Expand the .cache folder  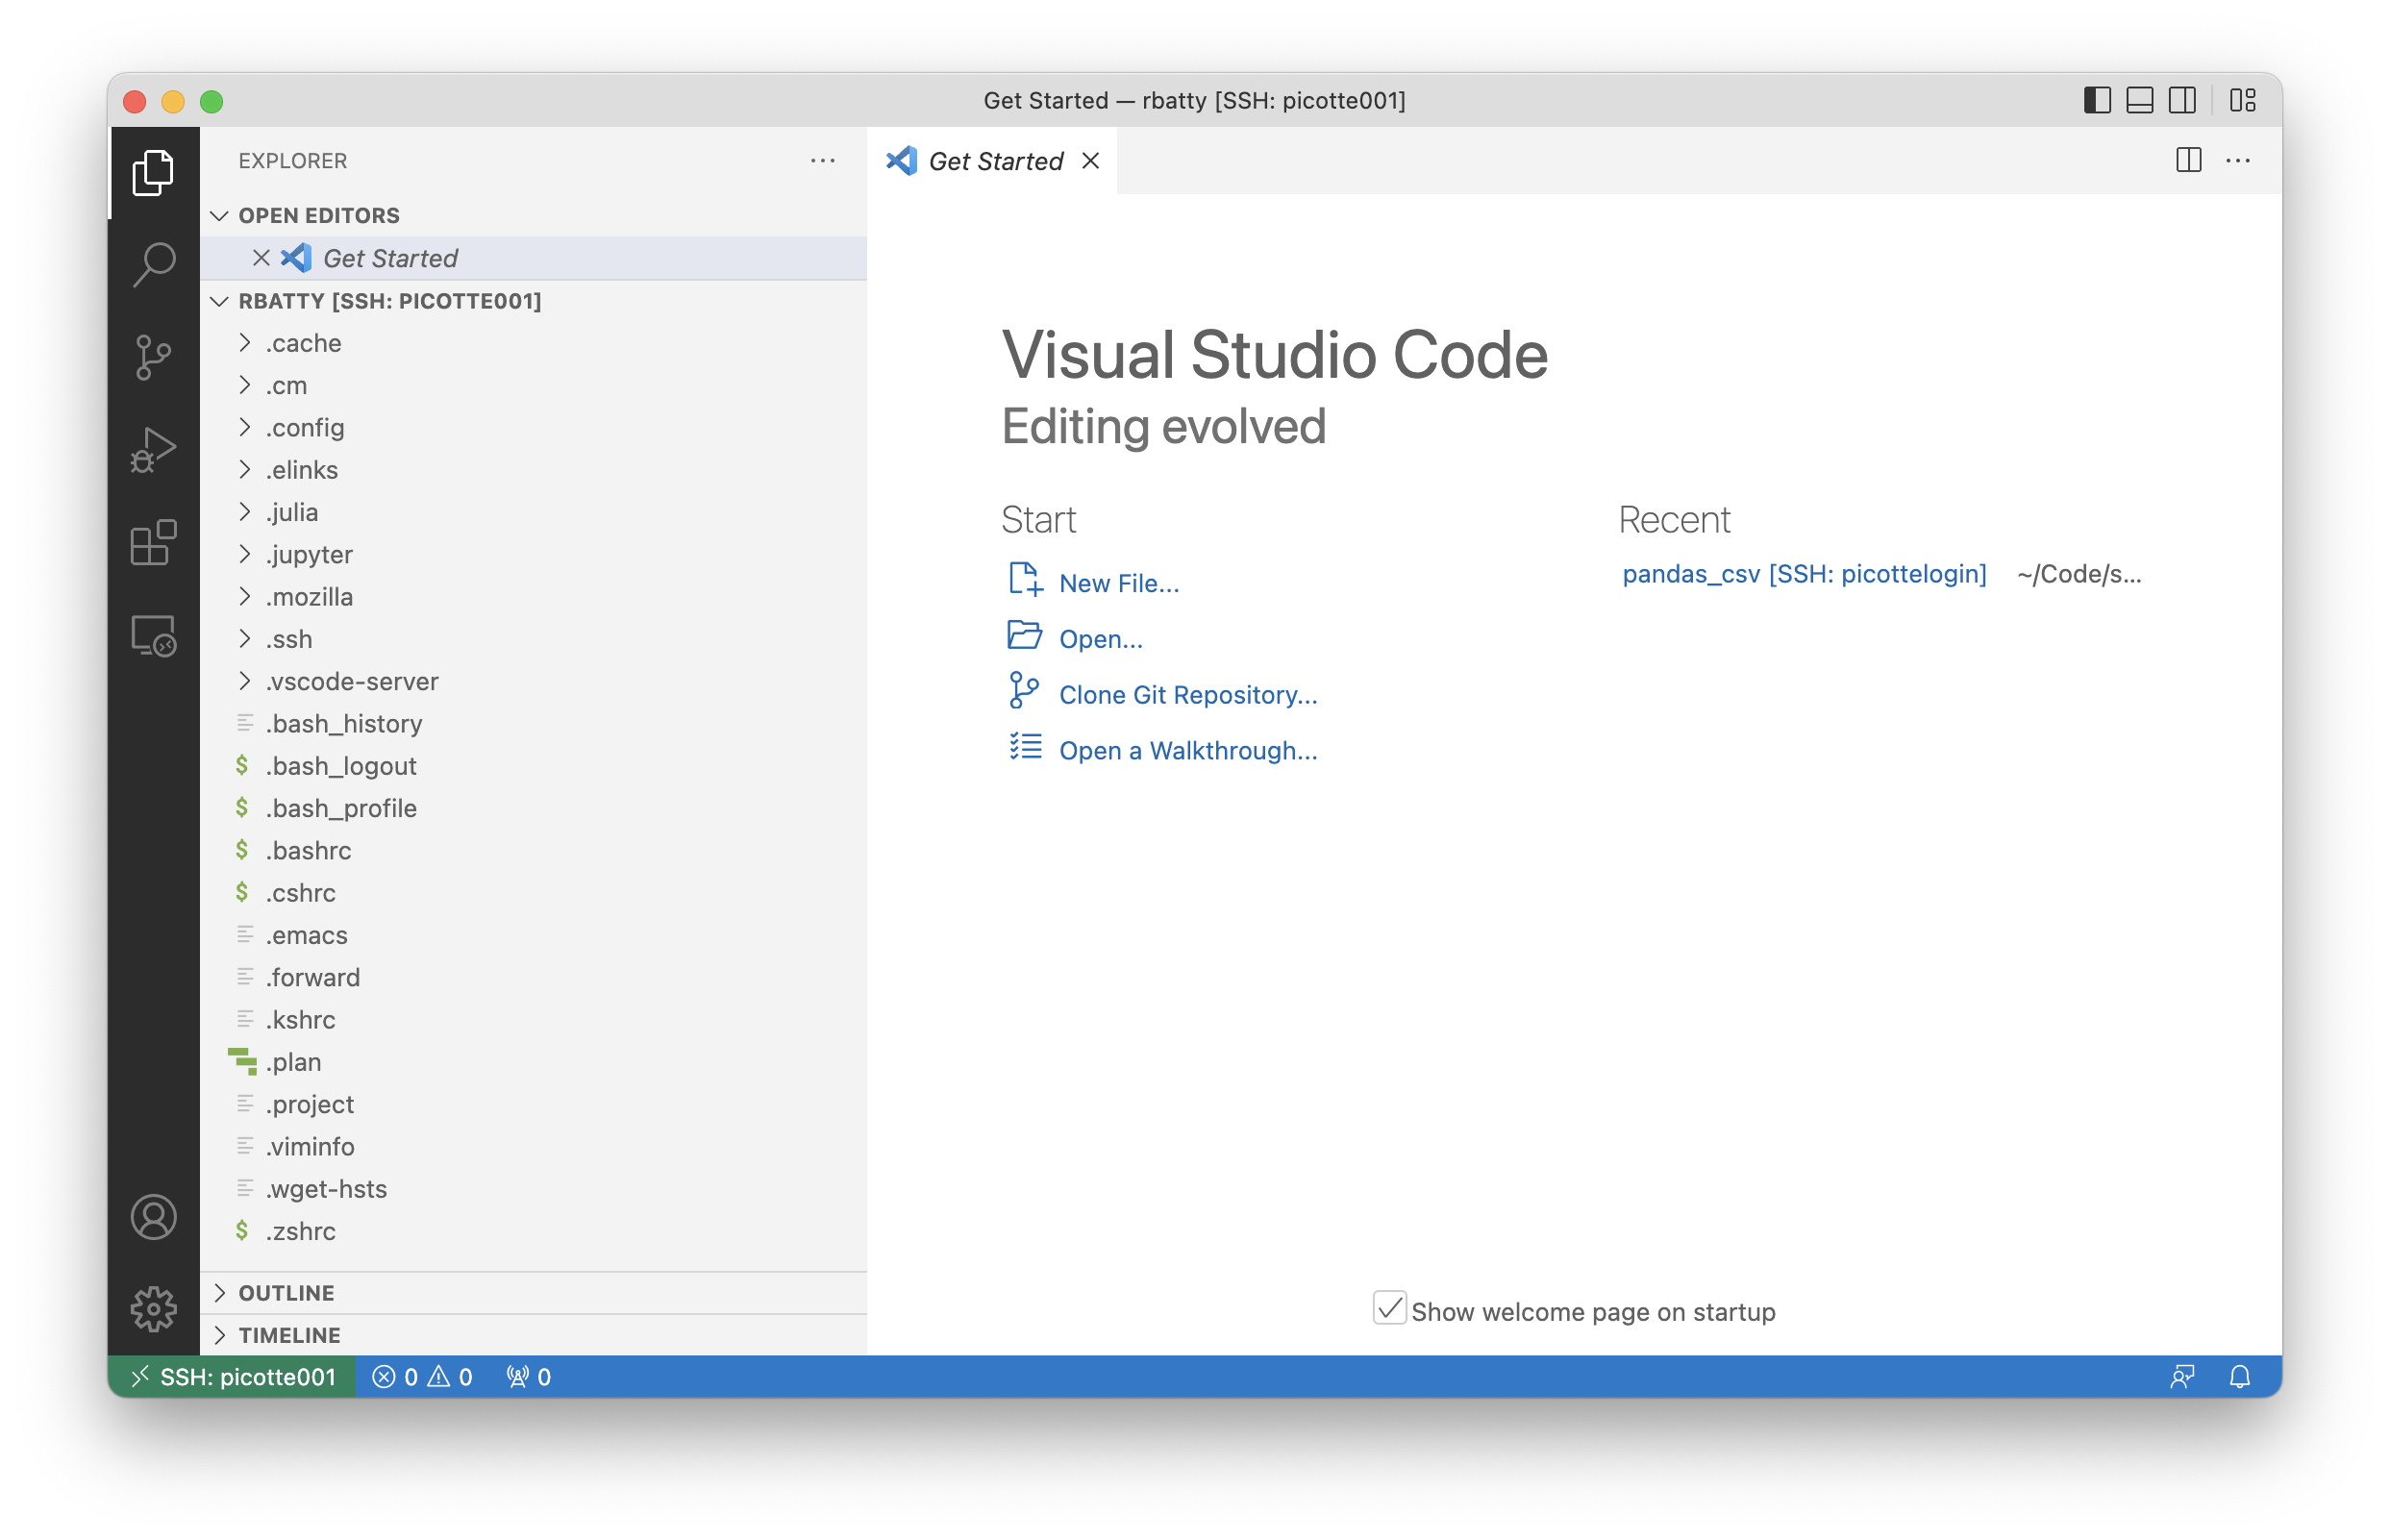pyautogui.click(x=533, y=343)
